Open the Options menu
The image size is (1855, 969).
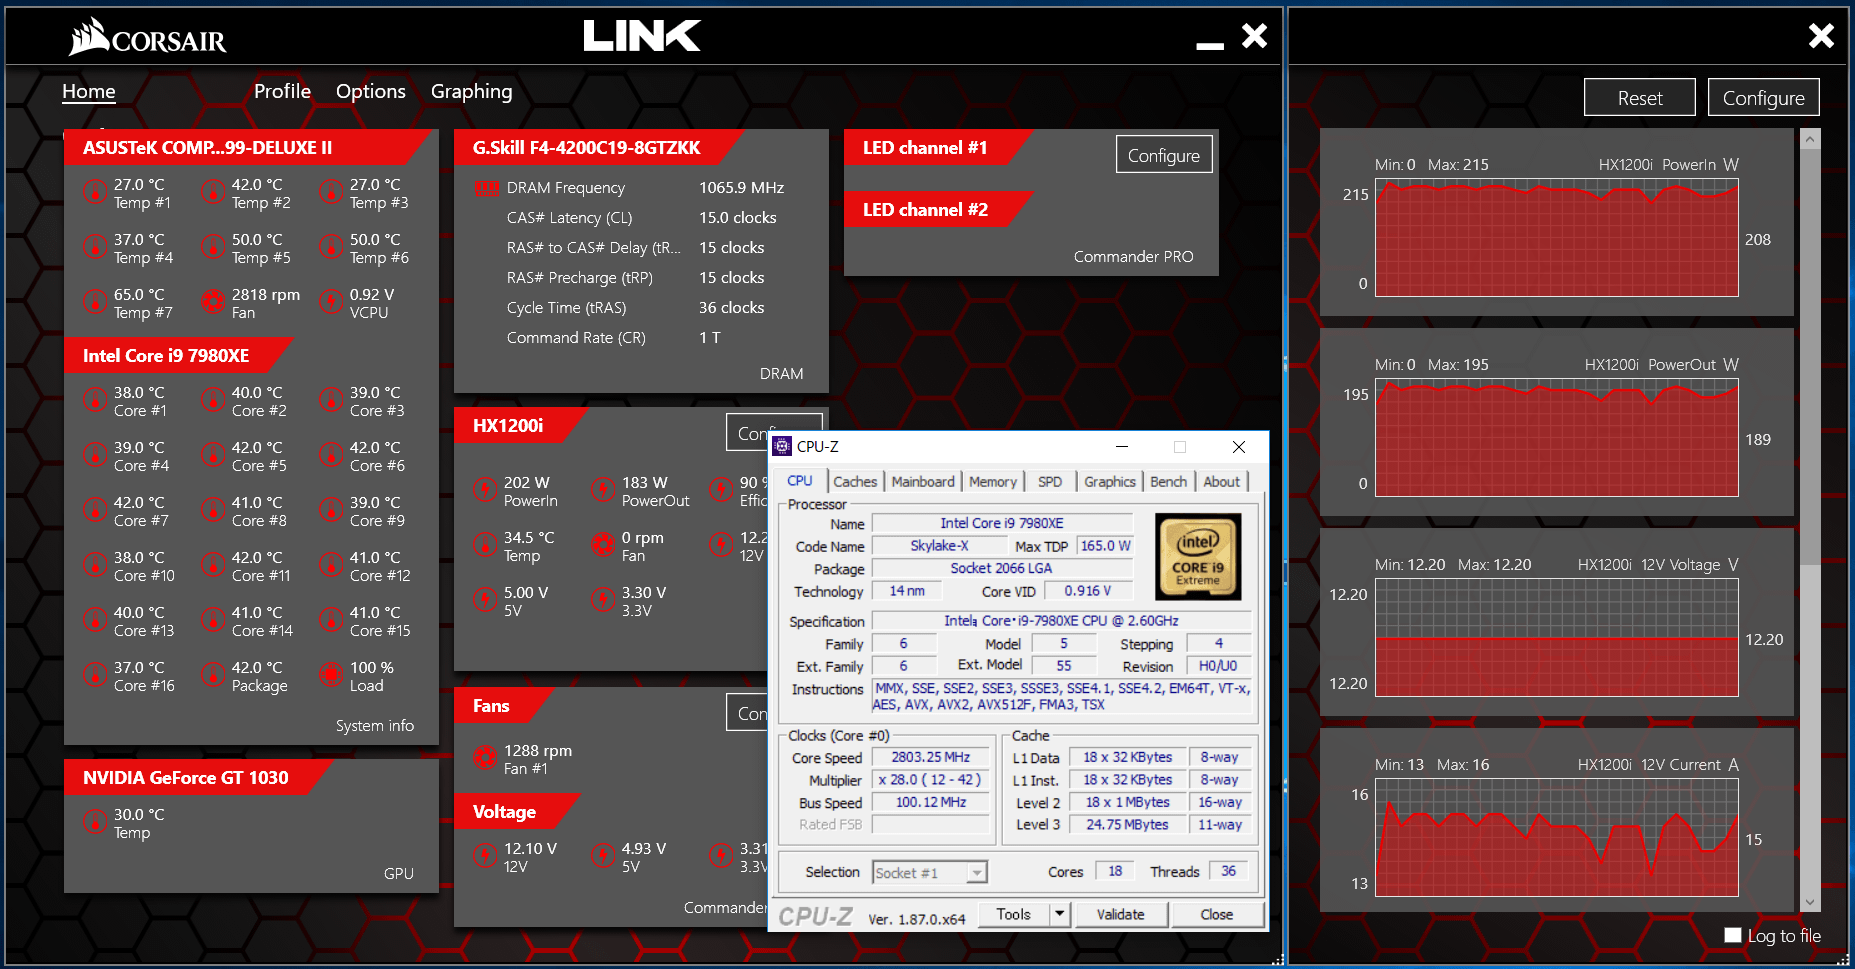click(371, 91)
